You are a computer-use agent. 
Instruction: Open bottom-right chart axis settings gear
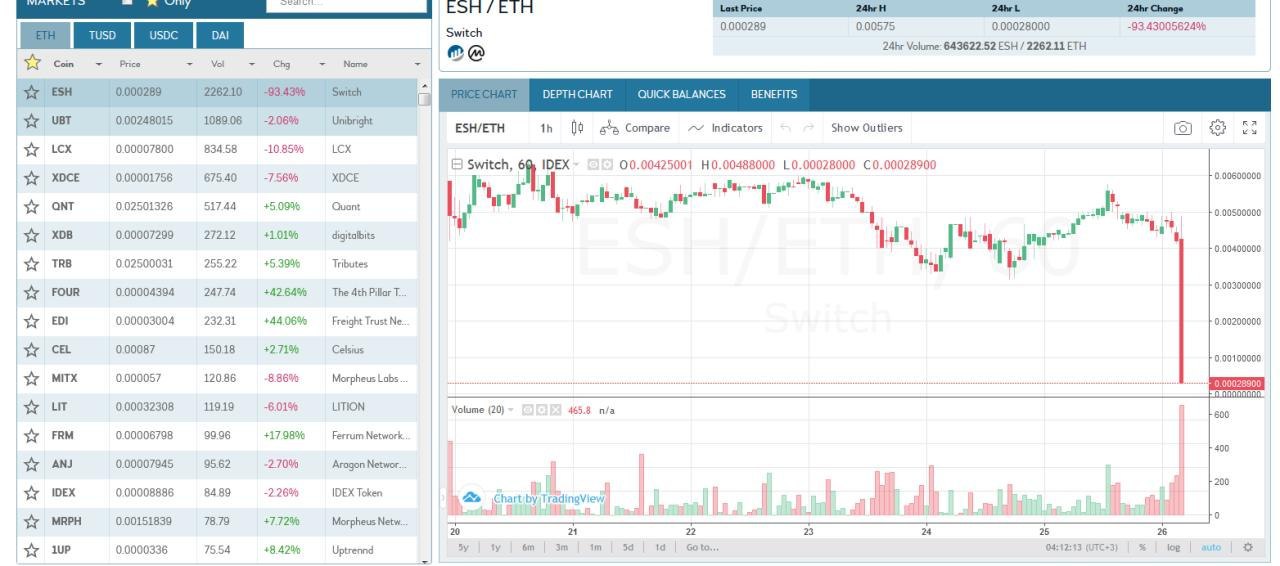click(x=1247, y=547)
